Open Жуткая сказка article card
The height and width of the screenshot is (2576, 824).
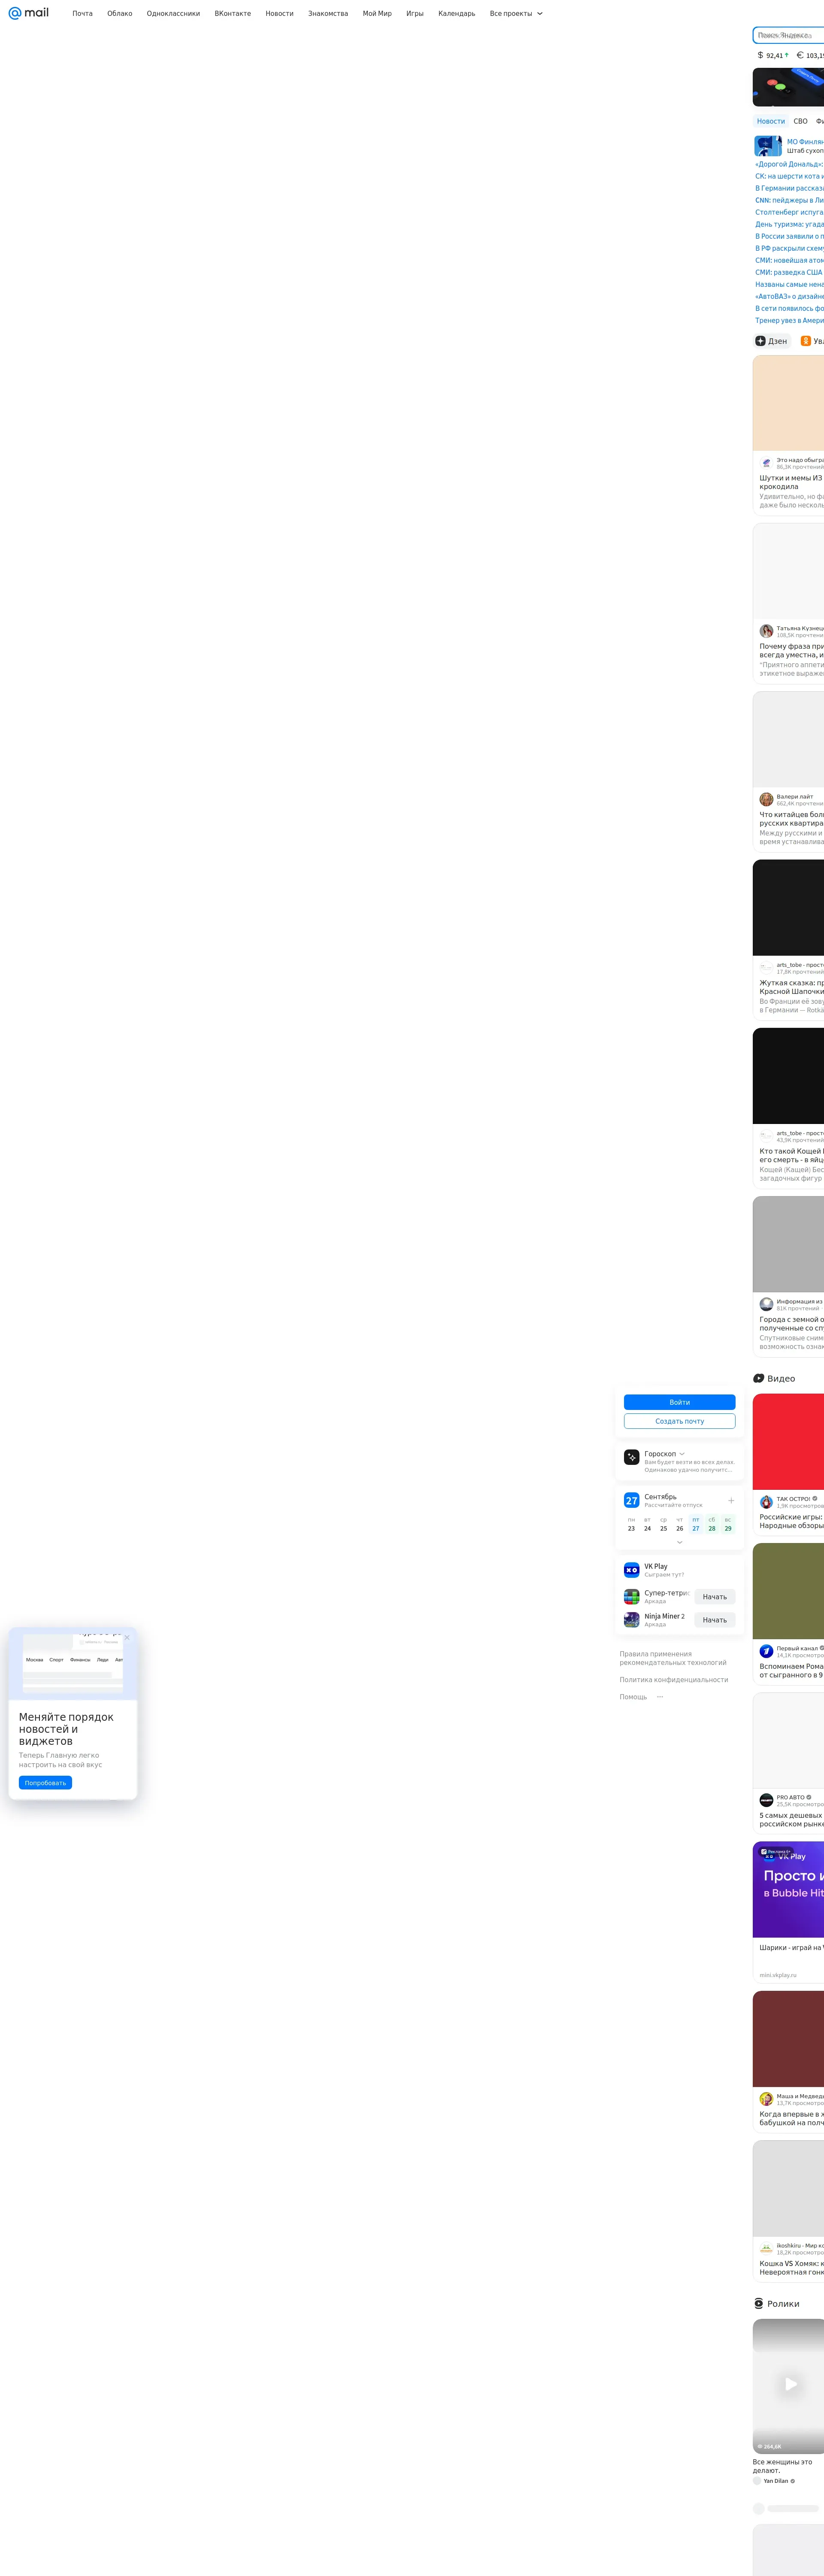(788, 940)
